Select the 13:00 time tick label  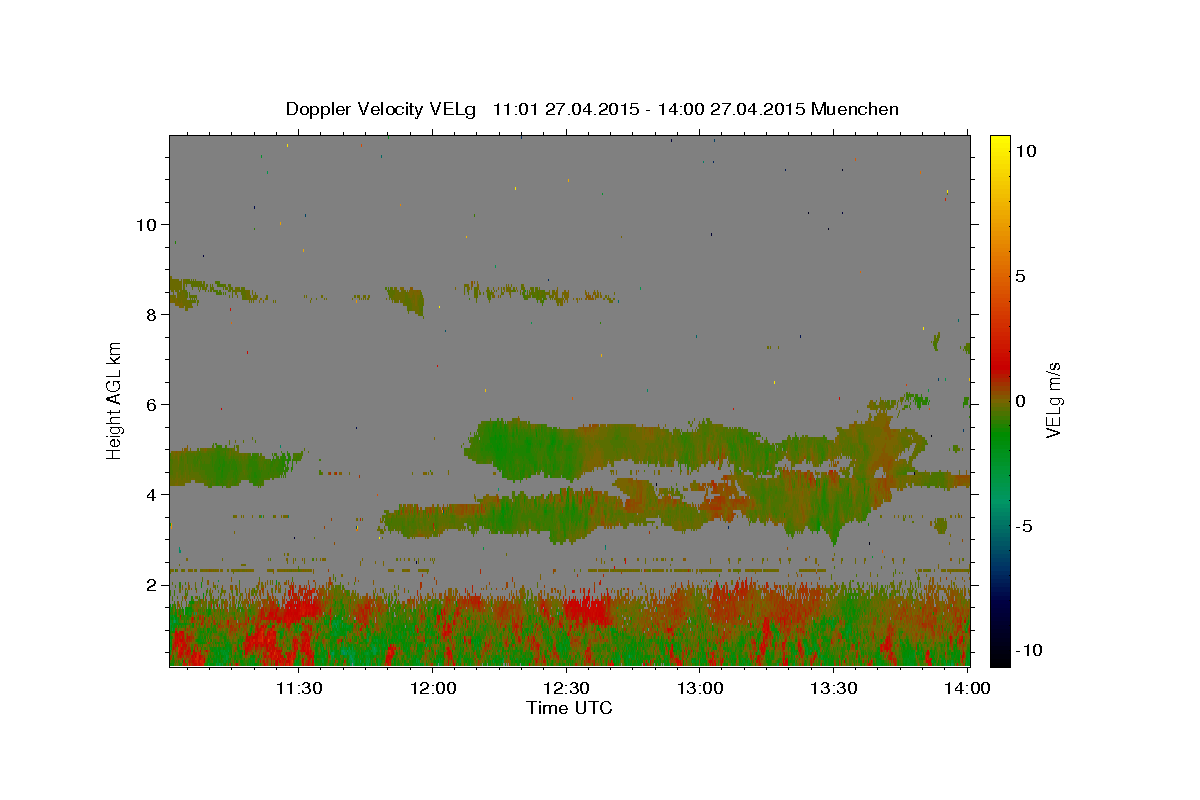(x=700, y=688)
